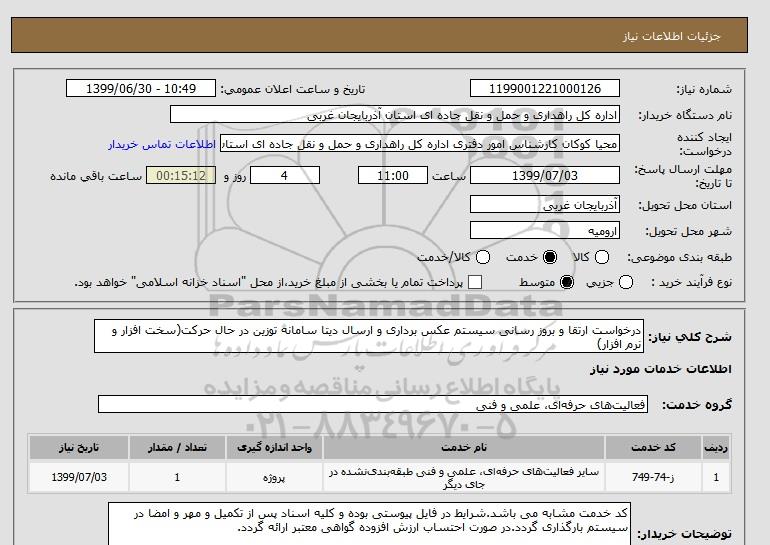Click the تعداد / مقدار column header
This screenshot has height=545, width=770.
tap(177, 448)
